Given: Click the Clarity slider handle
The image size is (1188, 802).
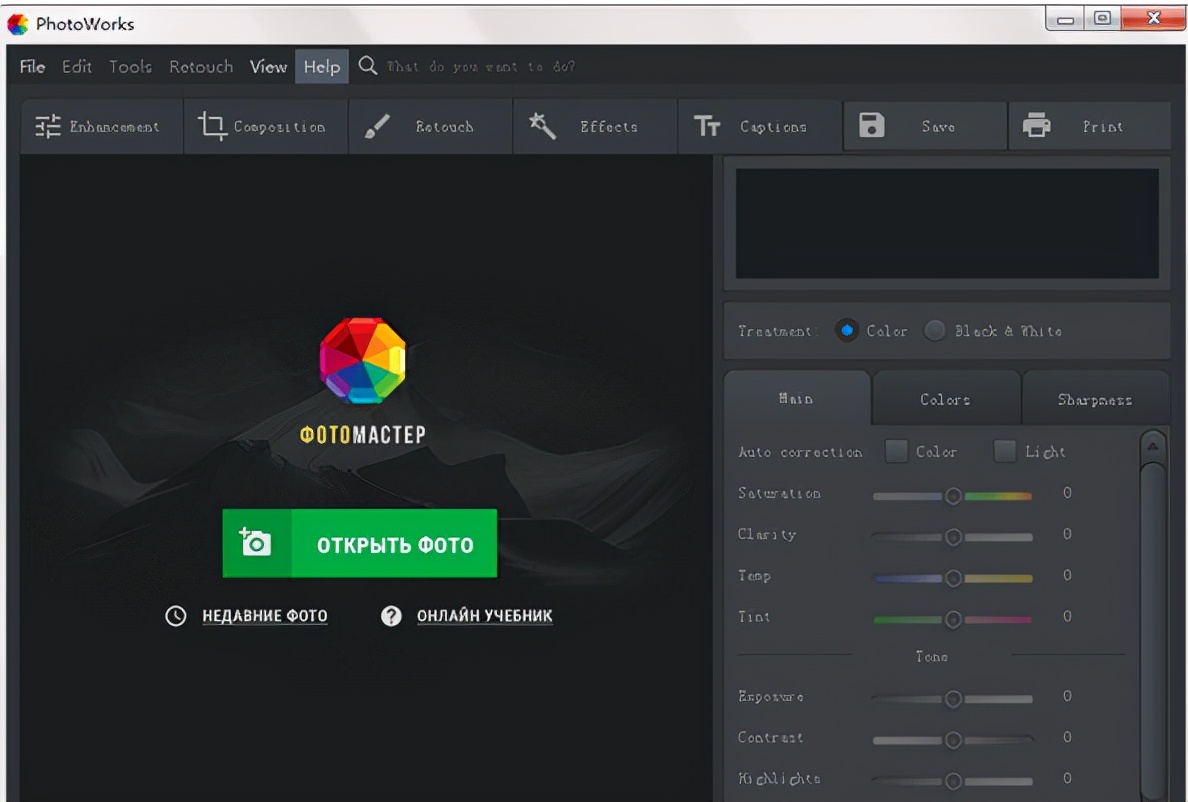Looking at the screenshot, I should click(953, 537).
